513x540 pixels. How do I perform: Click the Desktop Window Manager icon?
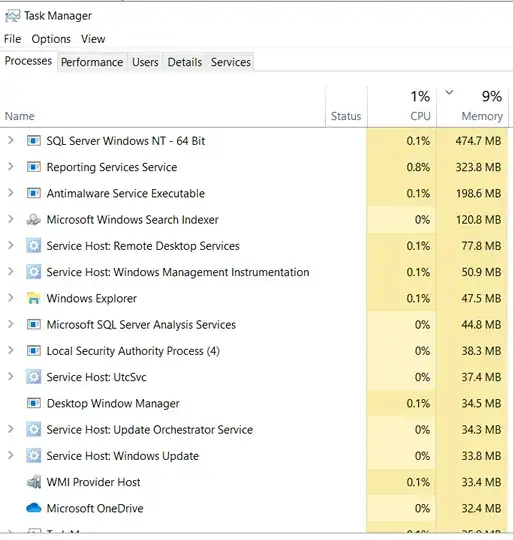34,403
